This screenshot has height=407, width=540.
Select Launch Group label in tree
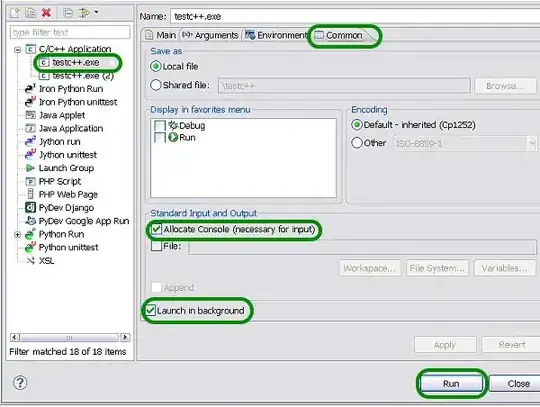click(x=66, y=168)
